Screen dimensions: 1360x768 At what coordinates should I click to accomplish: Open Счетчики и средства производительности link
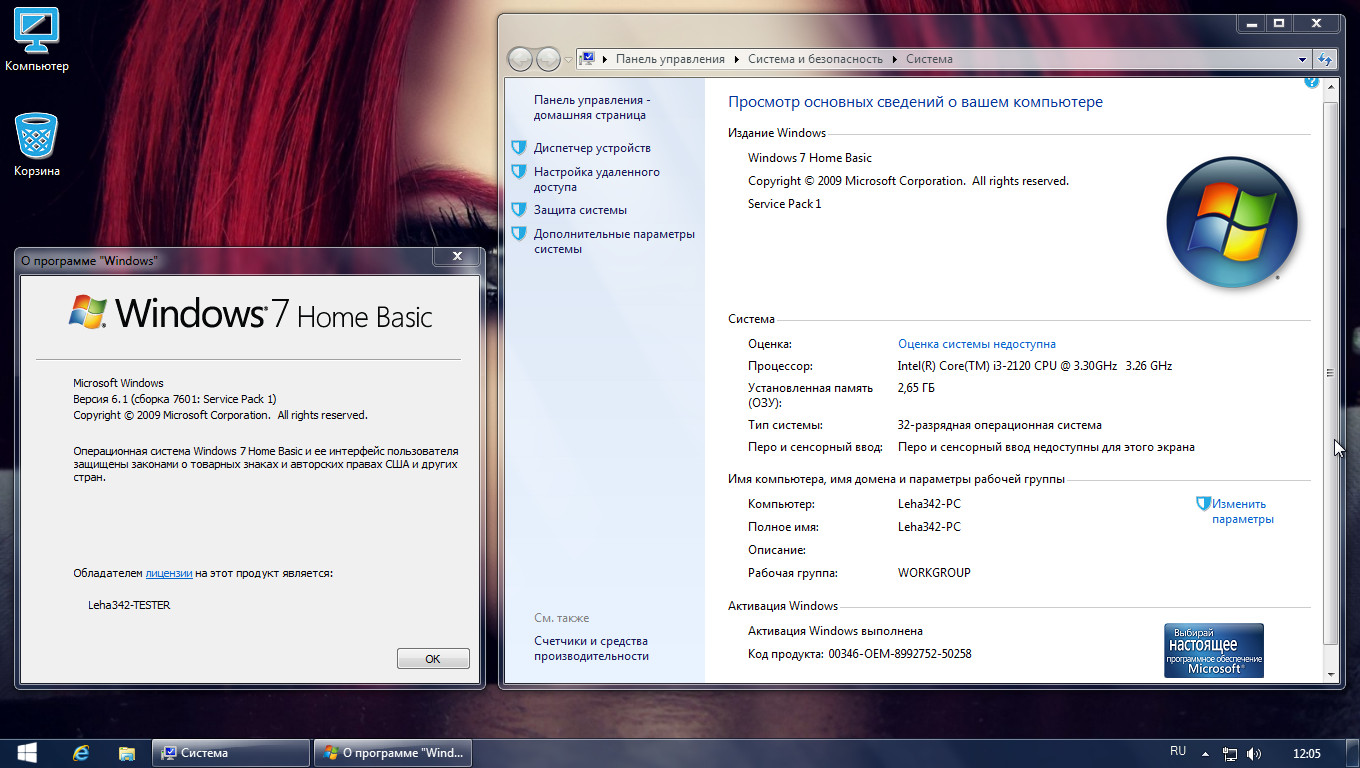(591, 648)
